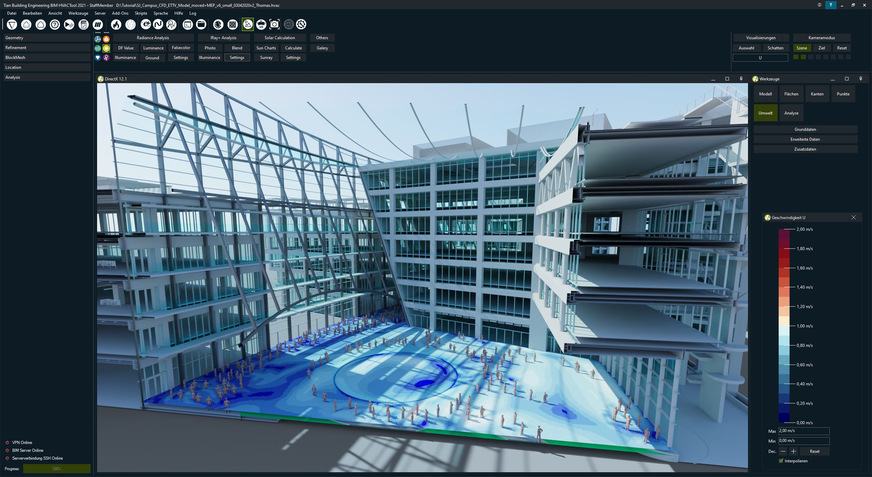Screen dimensions: 872x477
Task: Pin the Werkzeuge panel with its pin icon
Action: coord(862,77)
